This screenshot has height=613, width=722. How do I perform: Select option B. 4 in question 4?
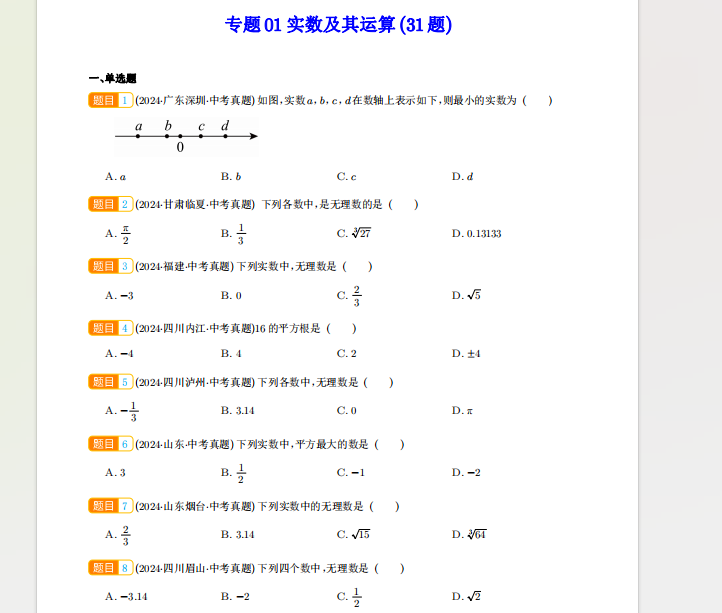231,354
